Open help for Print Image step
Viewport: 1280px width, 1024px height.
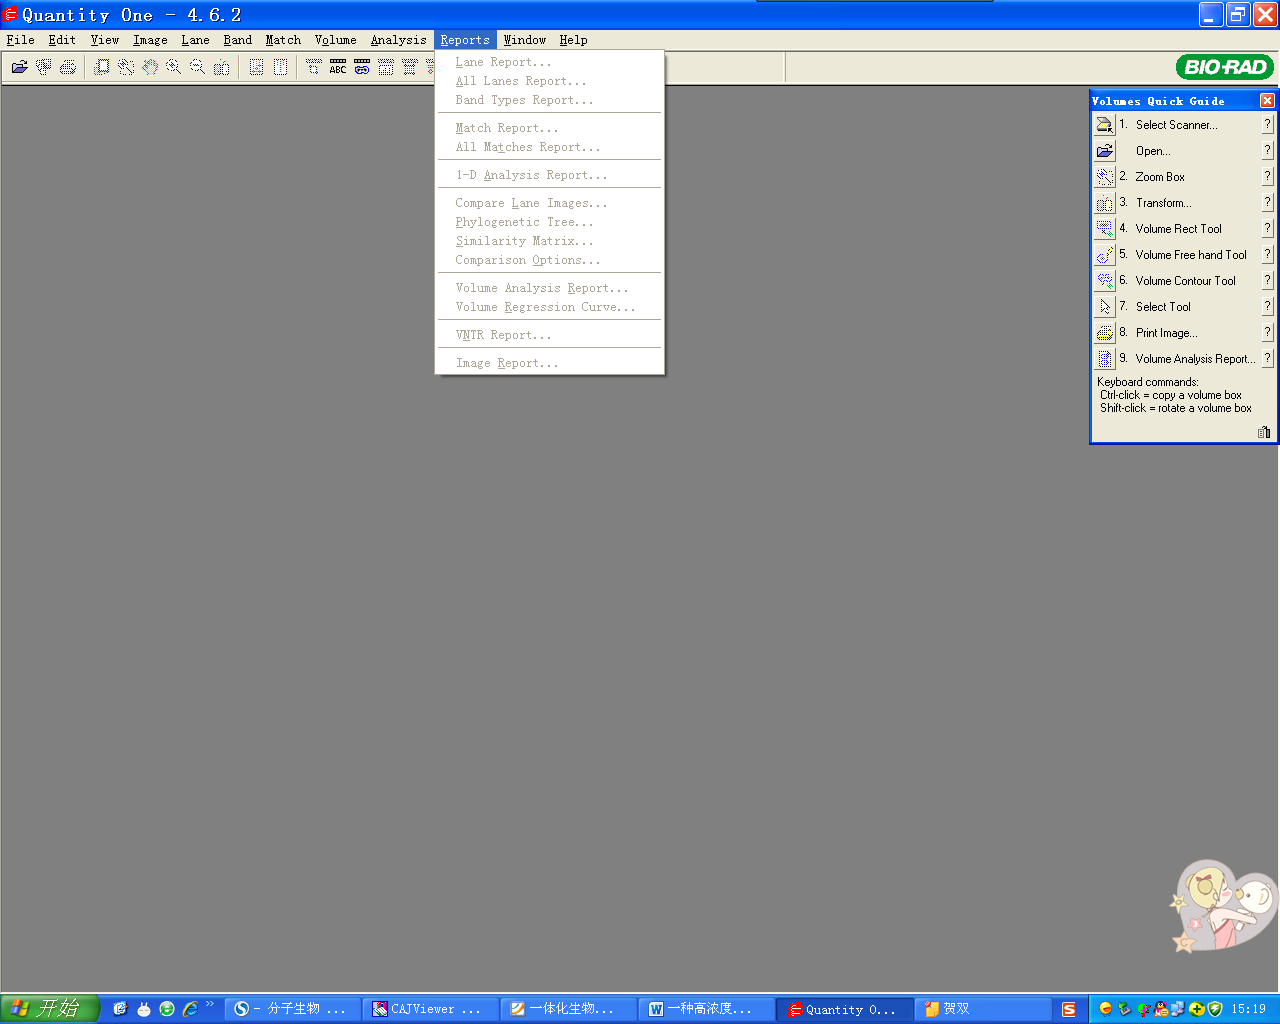[1268, 333]
